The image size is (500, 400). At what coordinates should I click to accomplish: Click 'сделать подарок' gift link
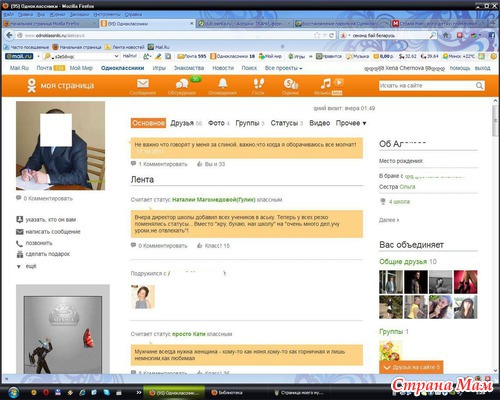43,254
